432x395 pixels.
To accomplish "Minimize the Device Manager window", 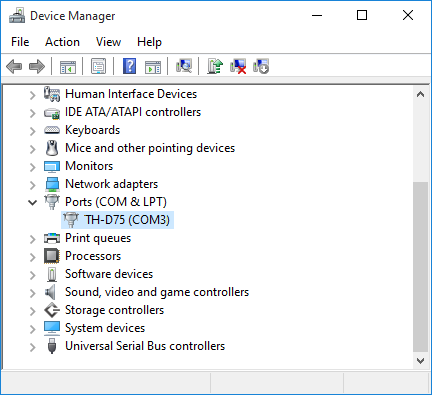I will coord(317,15).
